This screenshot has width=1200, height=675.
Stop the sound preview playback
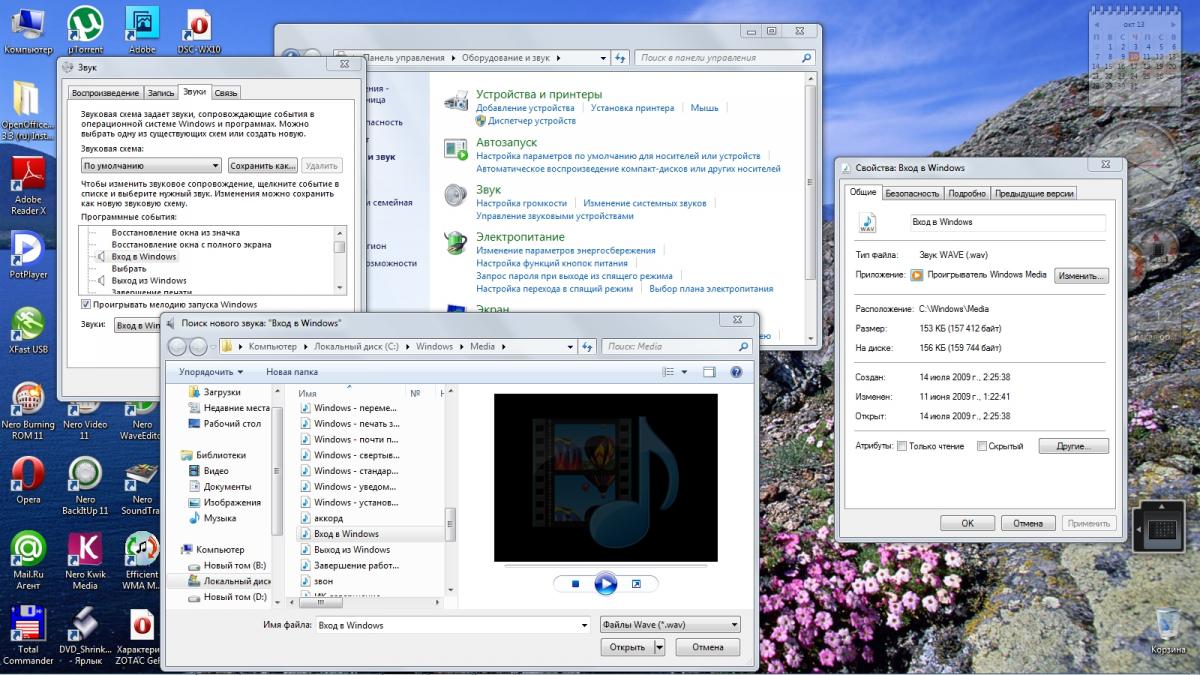(x=575, y=584)
